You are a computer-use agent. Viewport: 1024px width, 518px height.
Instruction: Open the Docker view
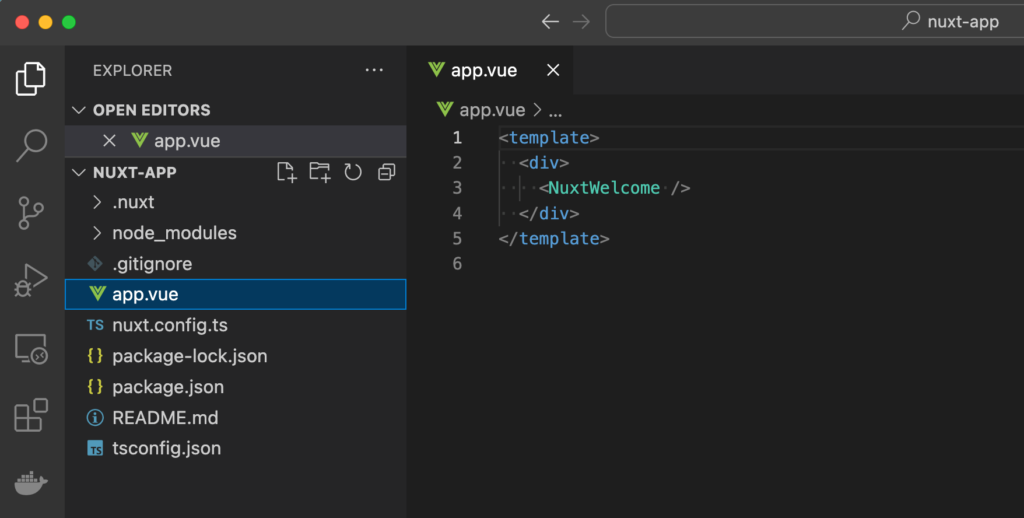(x=31, y=482)
